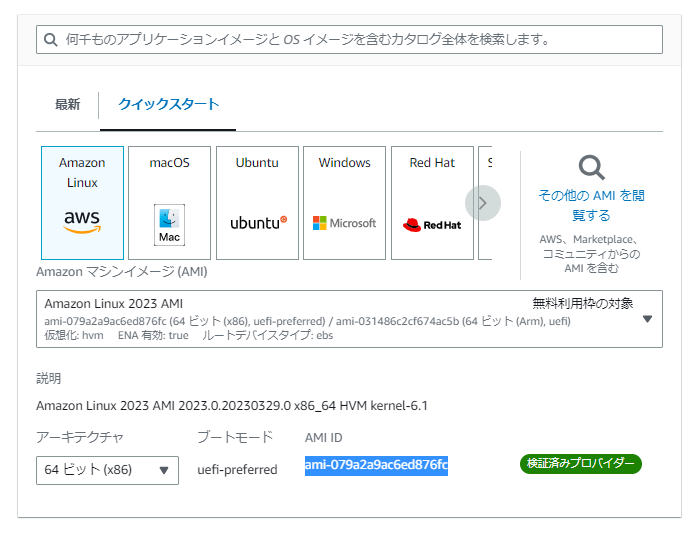Select the Red Hat AMI tile
The image size is (697, 533).
tap(432, 203)
